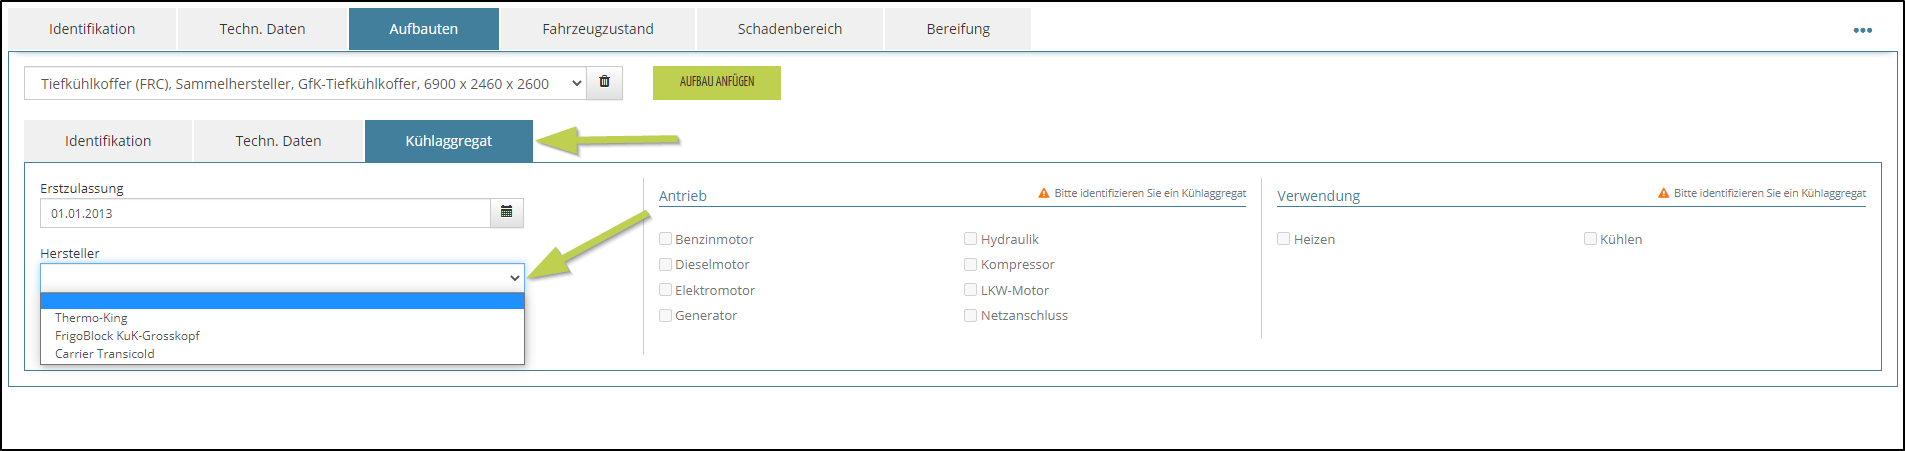This screenshot has height=451, width=1905.
Task: Open the Schadenbereich tab
Action: click(x=790, y=29)
